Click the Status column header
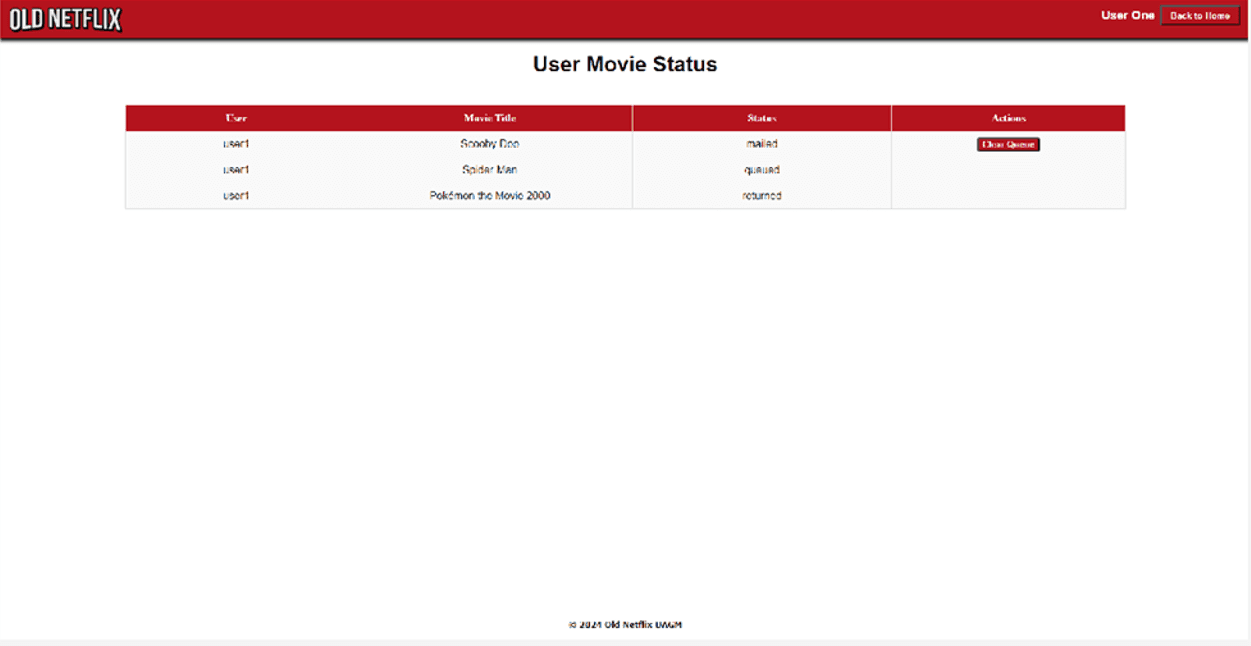The image size is (1251, 646). (762, 118)
